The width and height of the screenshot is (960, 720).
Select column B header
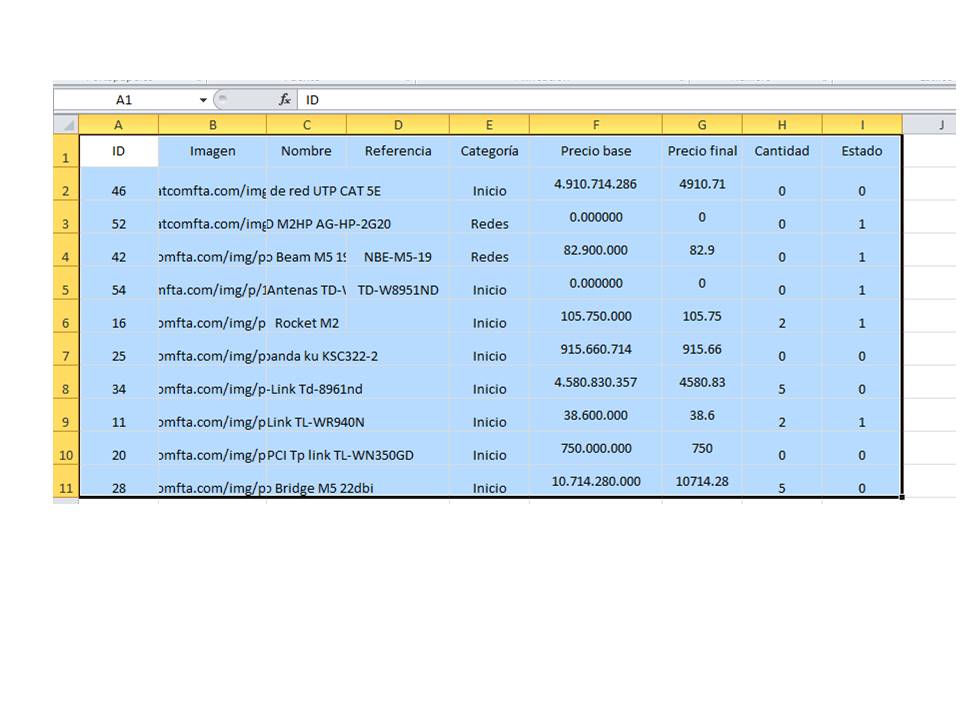(212, 125)
